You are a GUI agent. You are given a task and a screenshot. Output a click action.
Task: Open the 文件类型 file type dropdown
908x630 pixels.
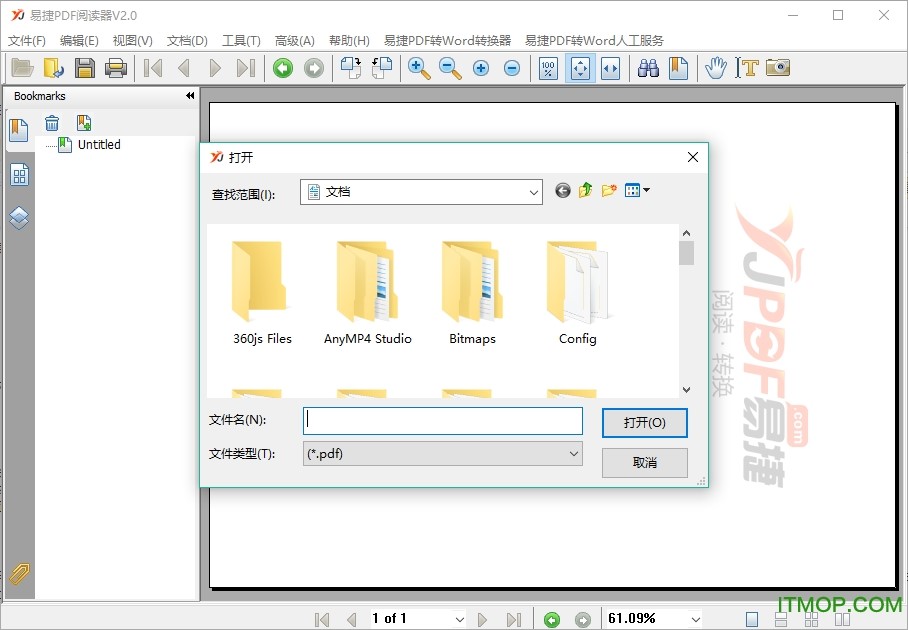[x=574, y=454]
